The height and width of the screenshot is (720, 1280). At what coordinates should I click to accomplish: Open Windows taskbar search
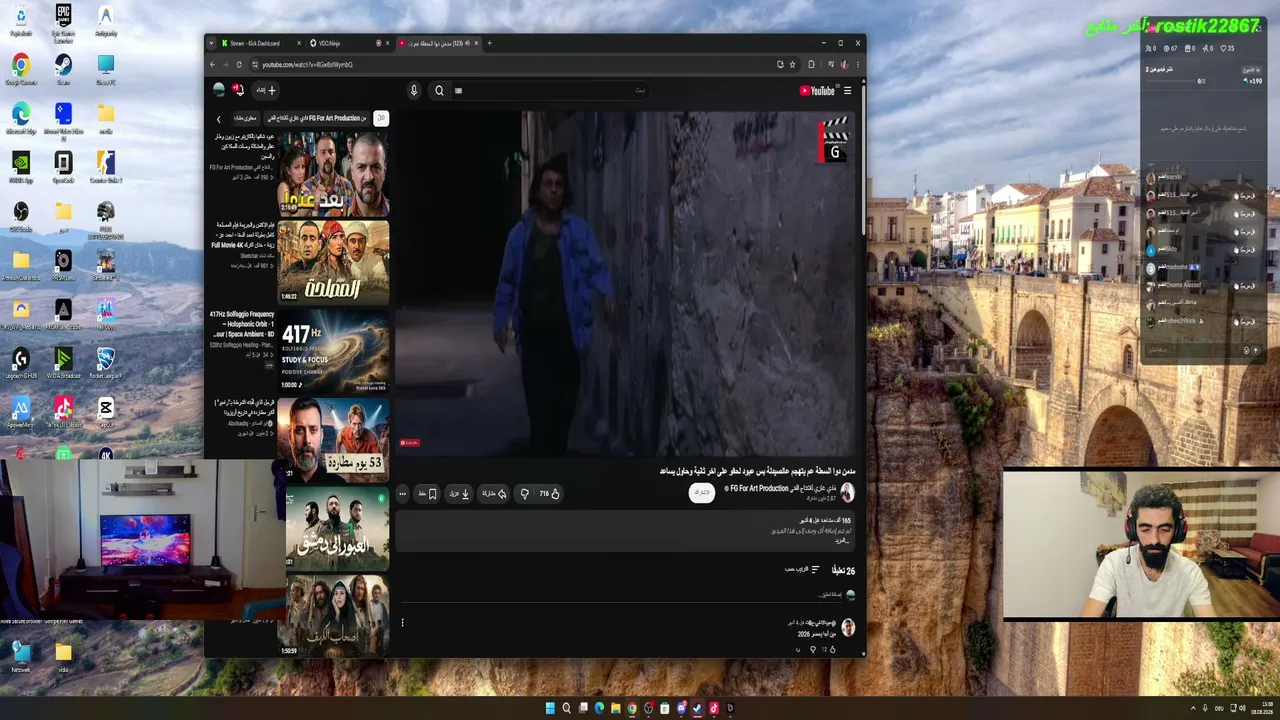click(x=567, y=708)
